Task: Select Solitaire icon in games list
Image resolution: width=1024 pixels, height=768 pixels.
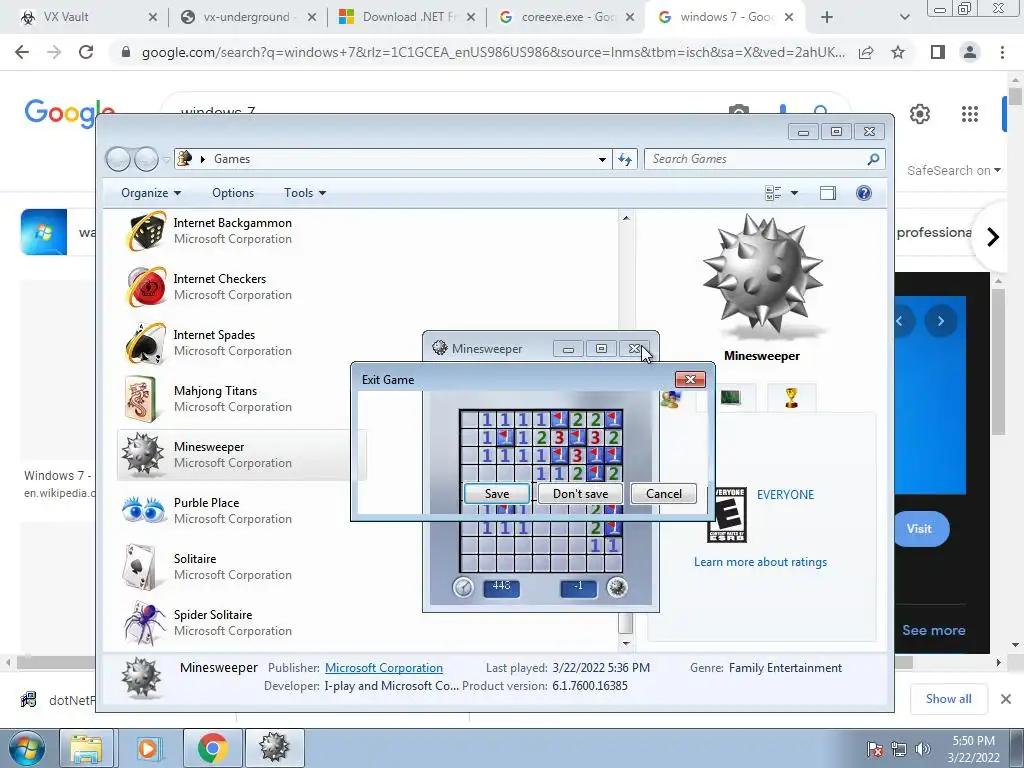Action: tap(140, 566)
